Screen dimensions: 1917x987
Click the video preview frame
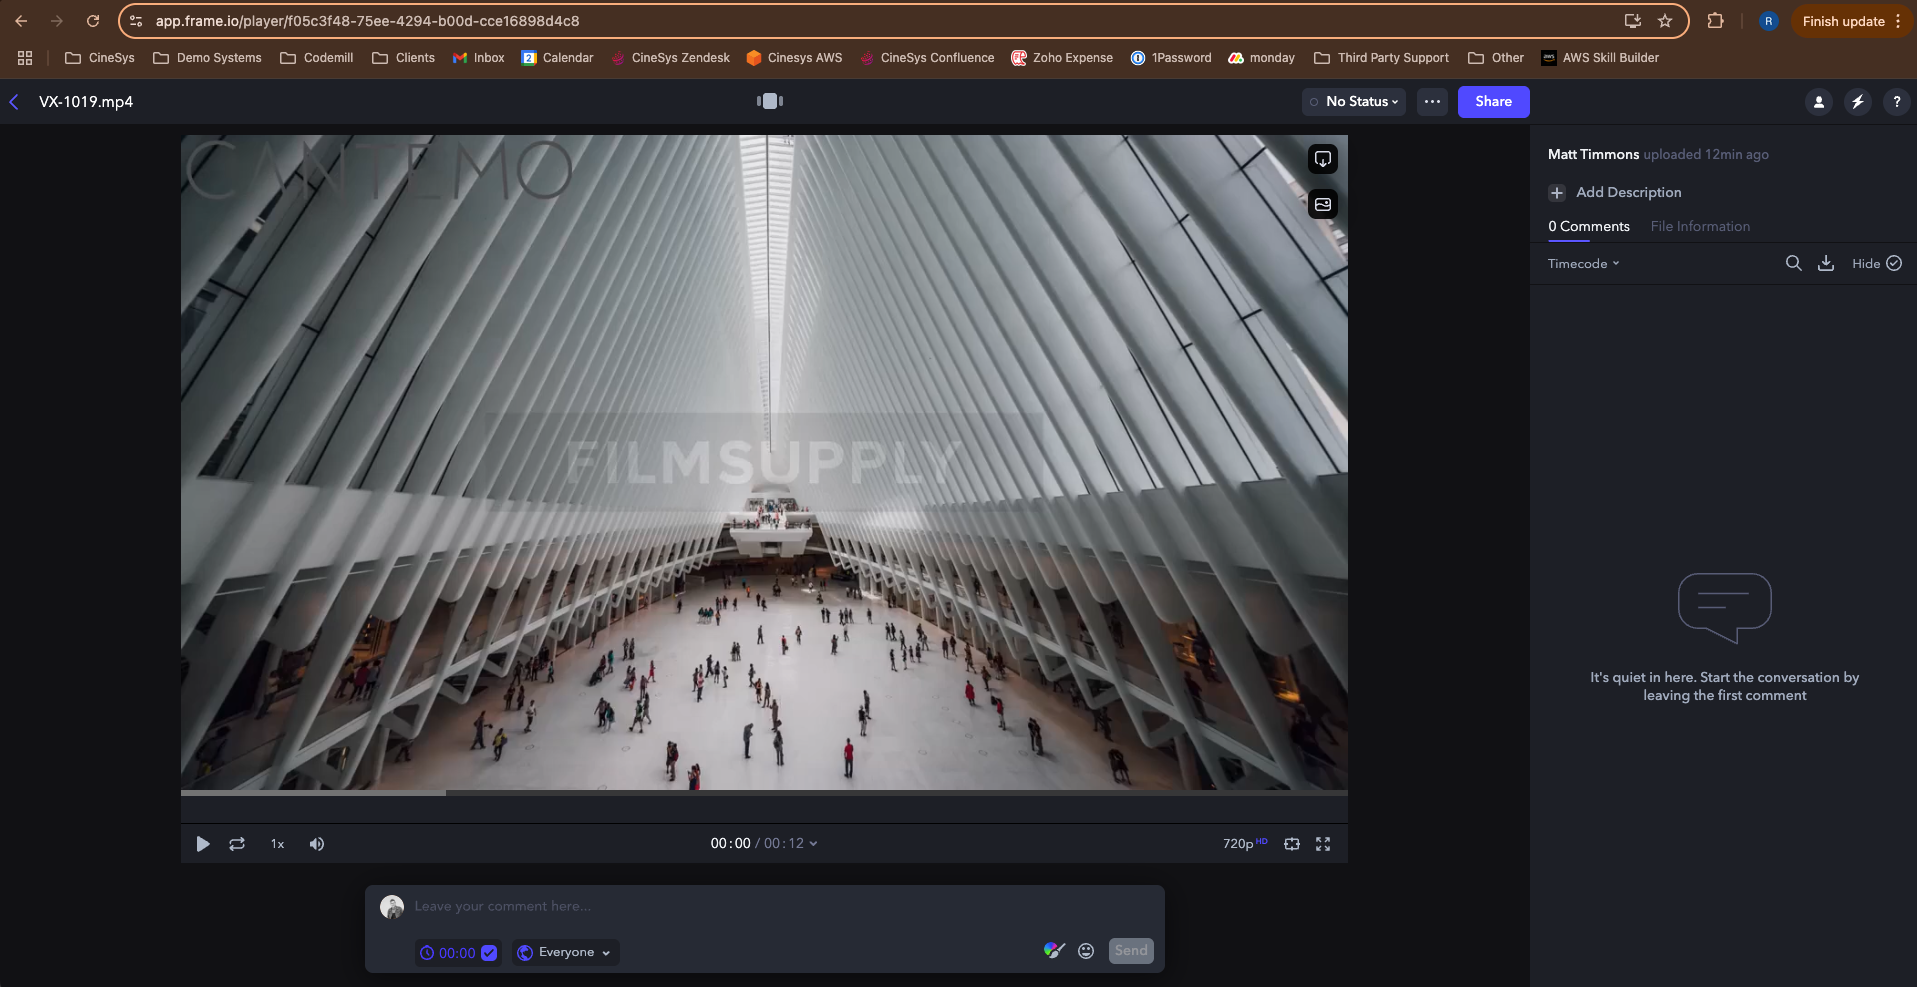(764, 462)
